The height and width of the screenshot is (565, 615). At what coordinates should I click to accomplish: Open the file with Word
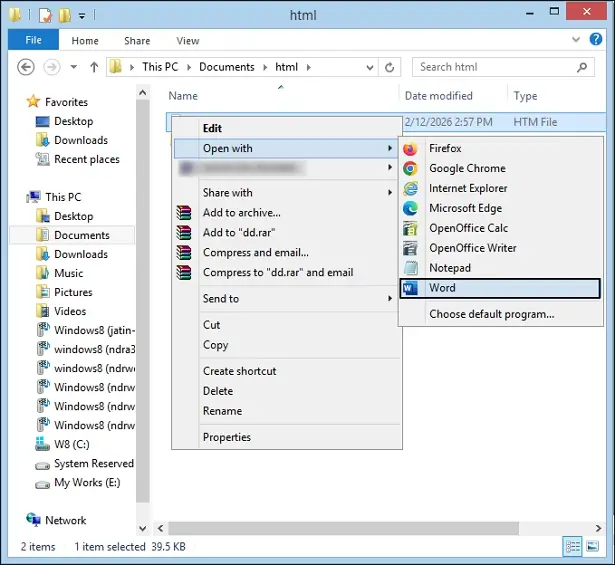(500, 289)
